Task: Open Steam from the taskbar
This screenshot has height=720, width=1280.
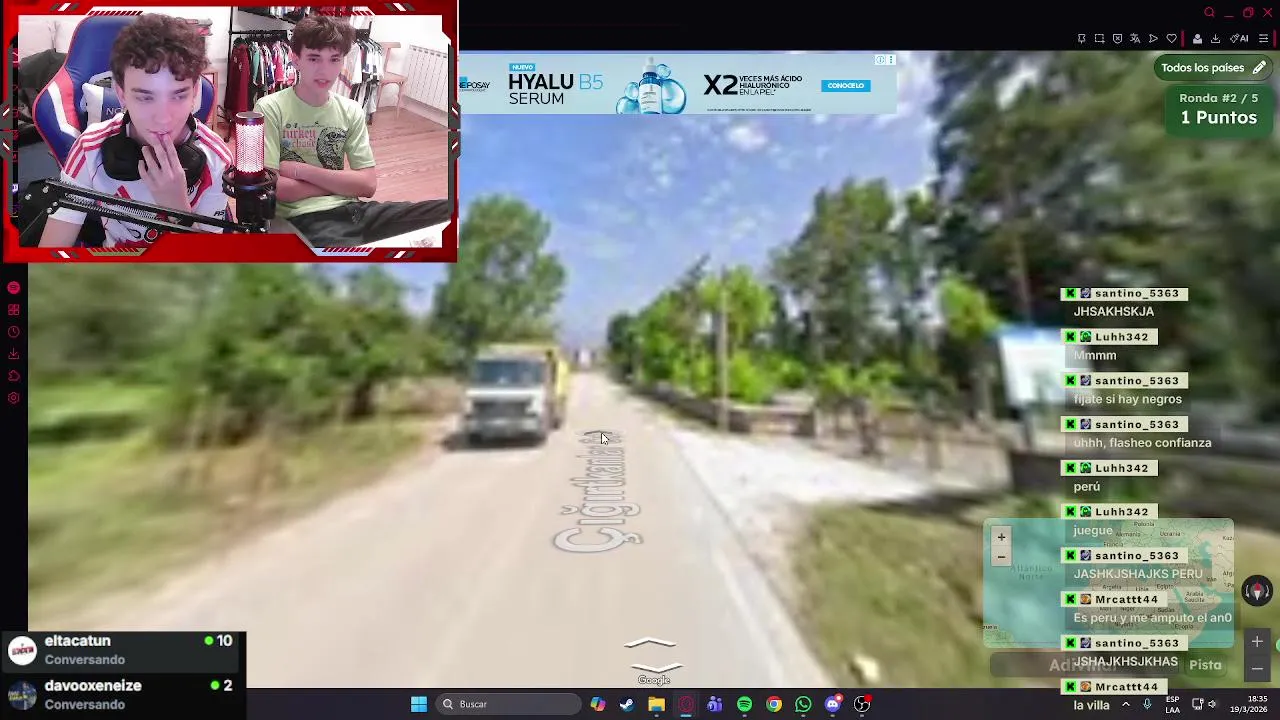Action: [x=627, y=704]
